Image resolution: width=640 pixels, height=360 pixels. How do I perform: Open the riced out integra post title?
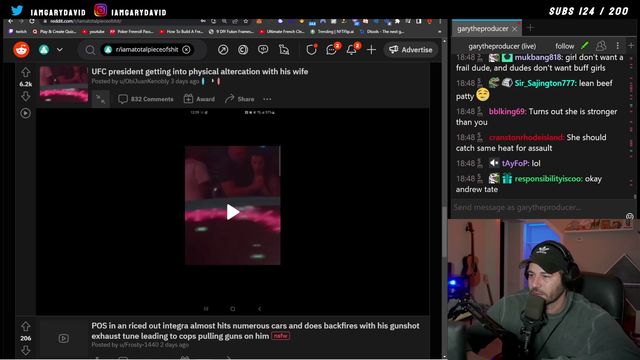(x=255, y=331)
